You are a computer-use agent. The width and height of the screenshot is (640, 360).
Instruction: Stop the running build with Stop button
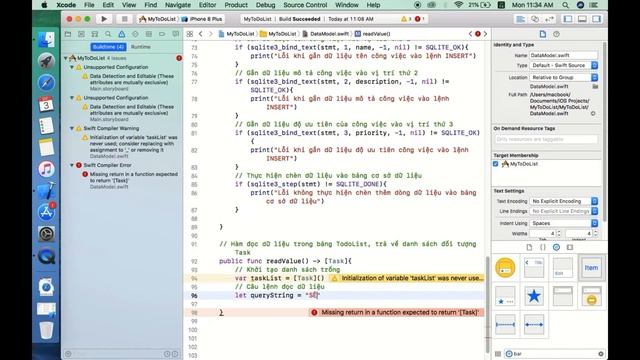tap(124, 19)
